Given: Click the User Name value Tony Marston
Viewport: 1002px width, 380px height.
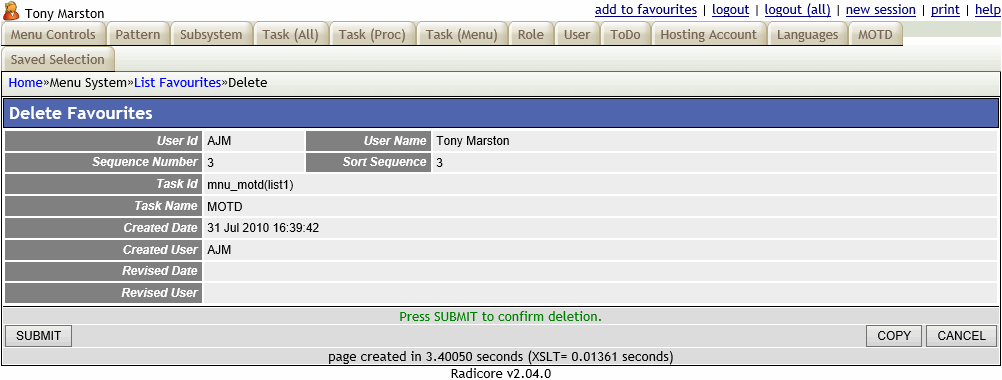Looking at the screenshot, I should (x=472, y=141).
